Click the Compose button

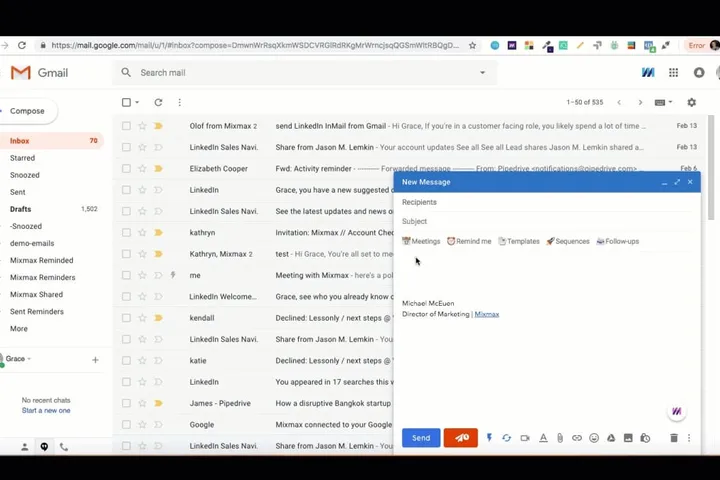pos(28,111)
